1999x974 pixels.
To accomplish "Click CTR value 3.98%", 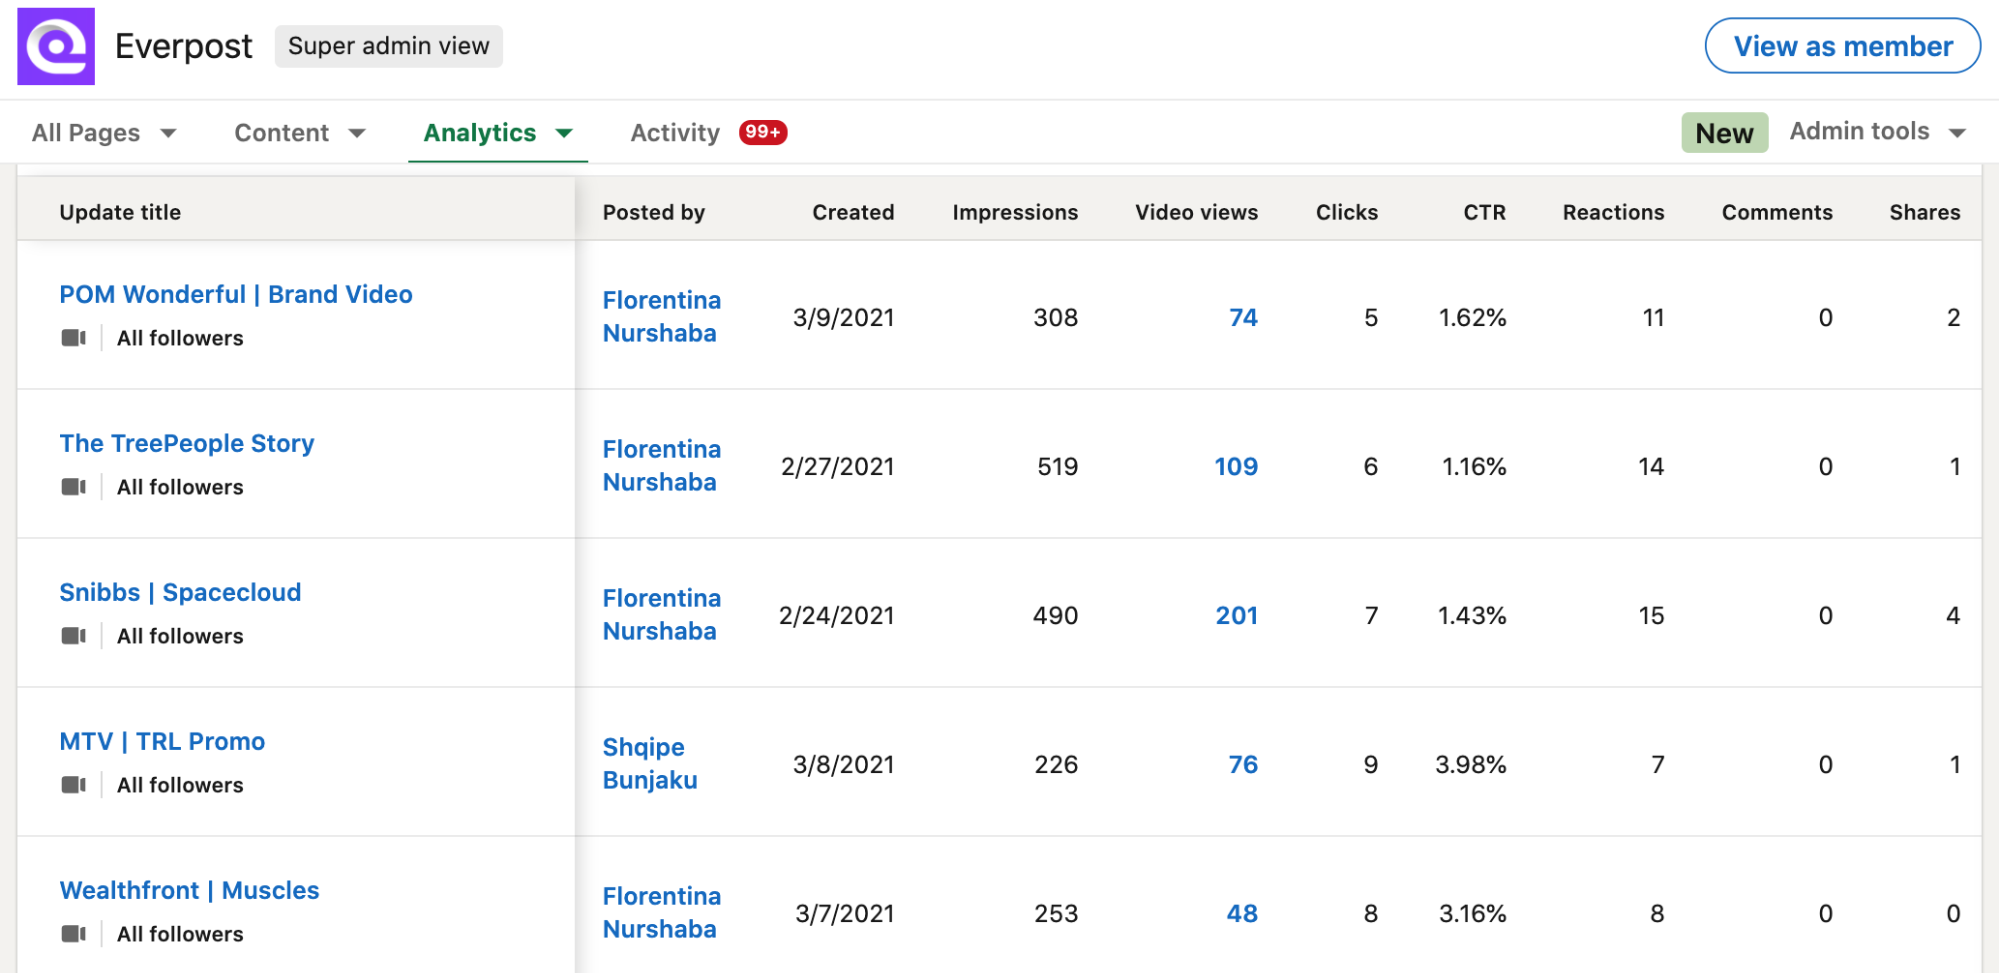I will [x=1471, y=765].
